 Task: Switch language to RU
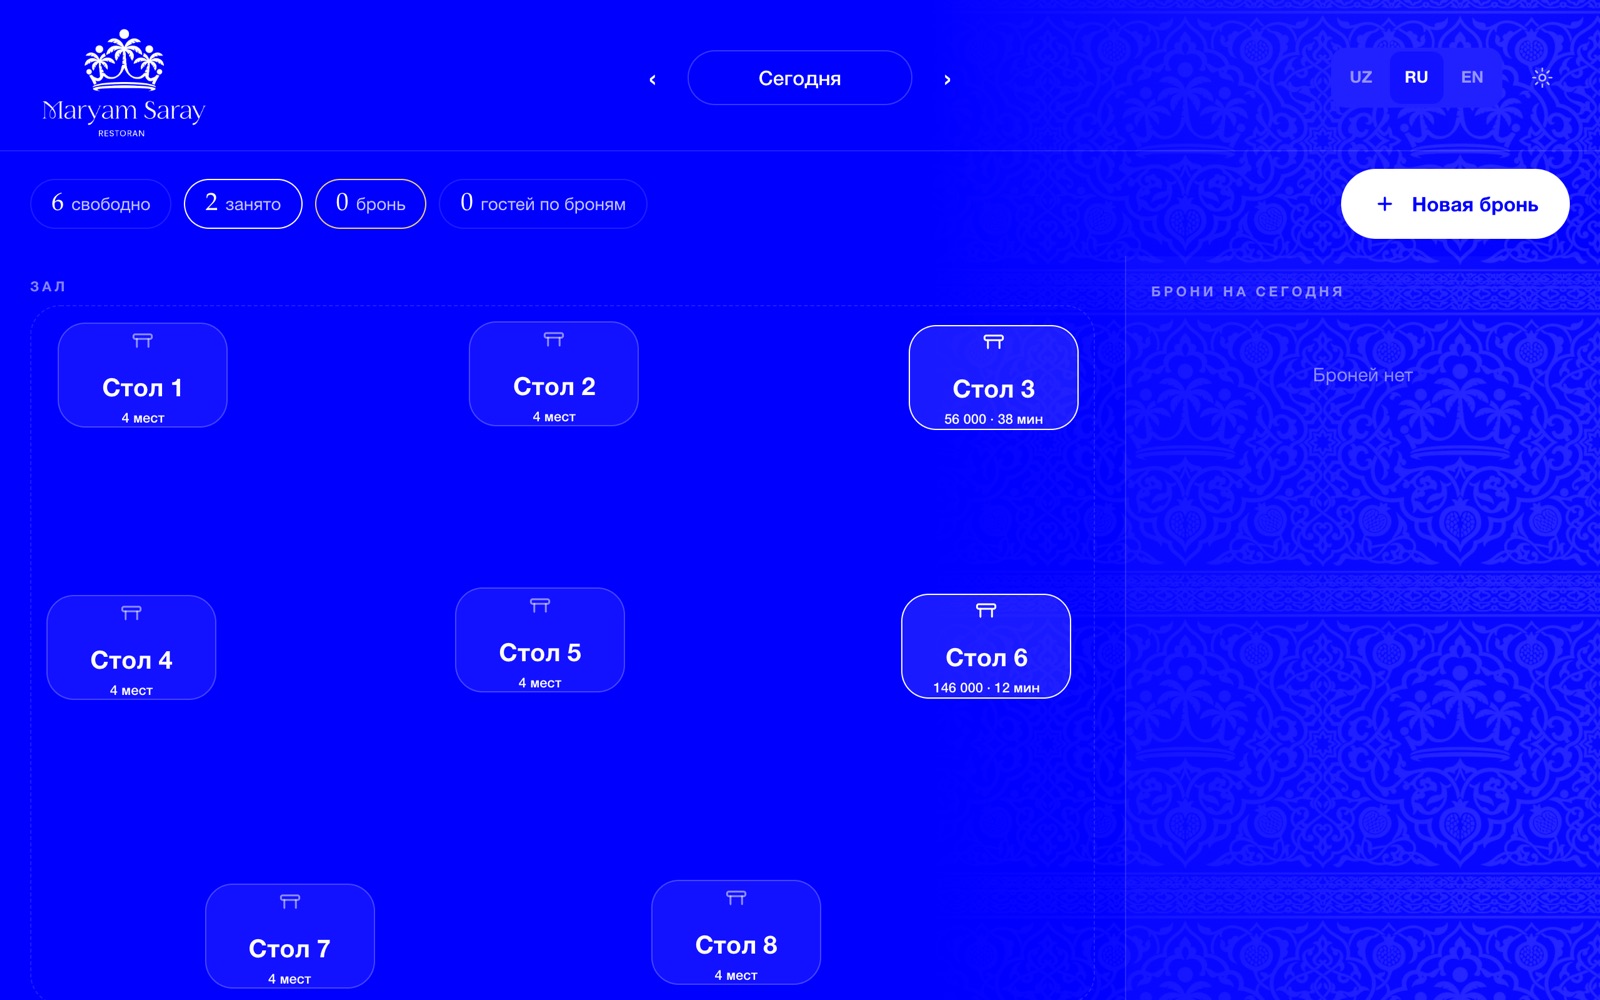(x=1416, y=77)
